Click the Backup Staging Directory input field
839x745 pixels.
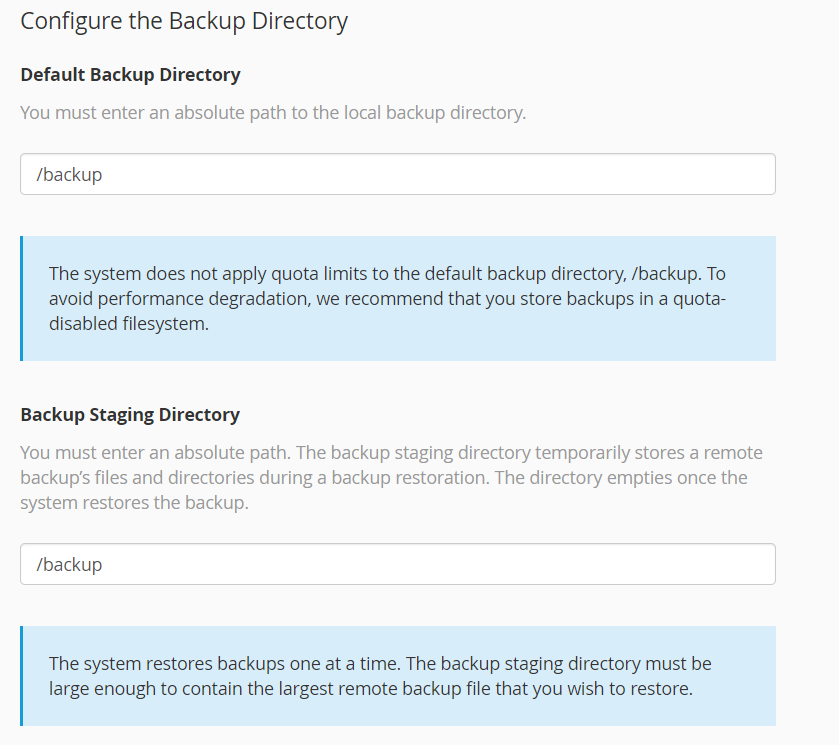(398, 564)
